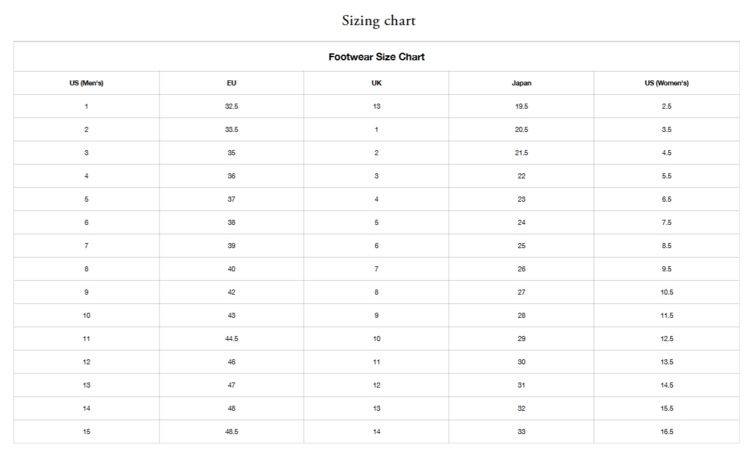Click the EU size 42 cell
The height and width of the screenshot is (456, 750).
[231, 292]
